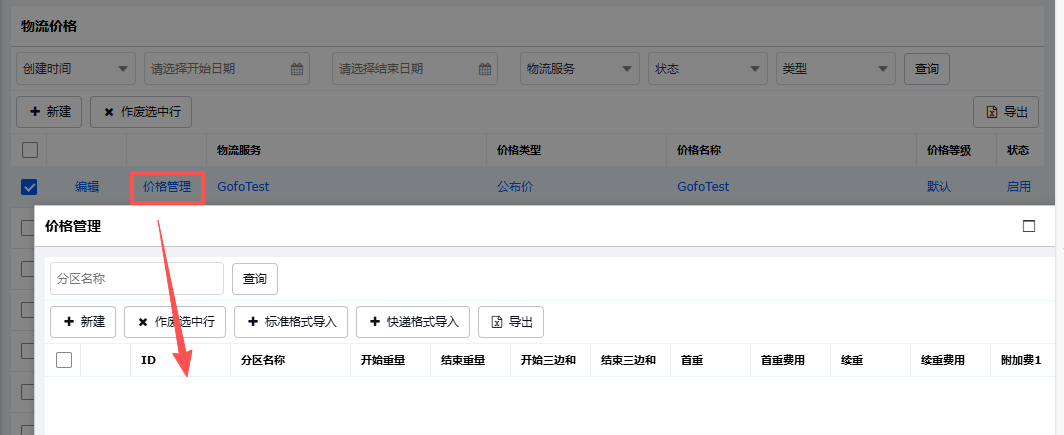Click 编辑 link in GofoTest row
The width and height of the screenshot is (1064, 435).
click(87, 187)
